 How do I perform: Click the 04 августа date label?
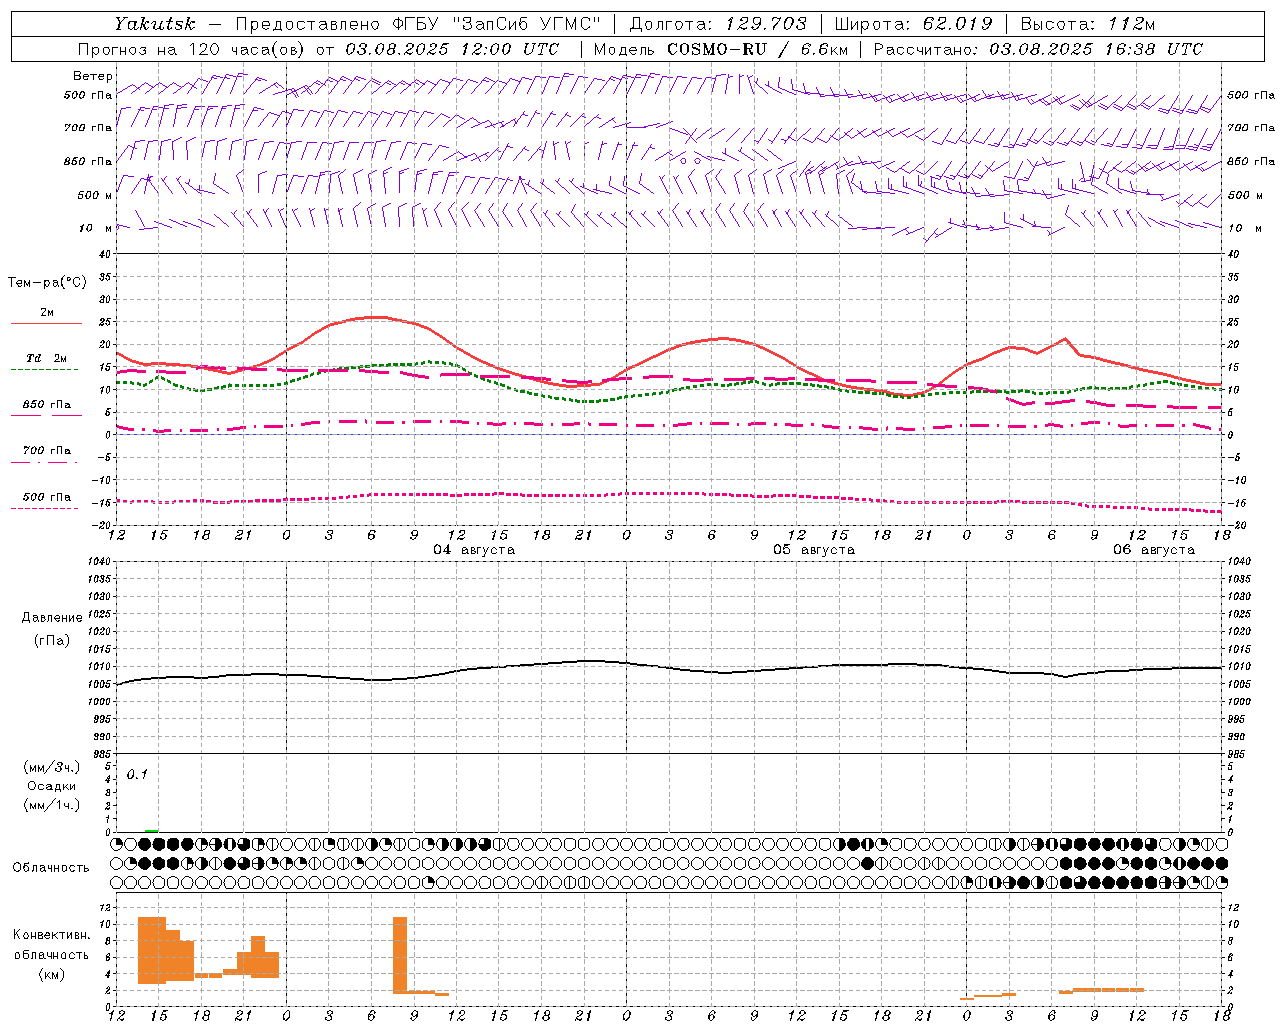[474, 550]
